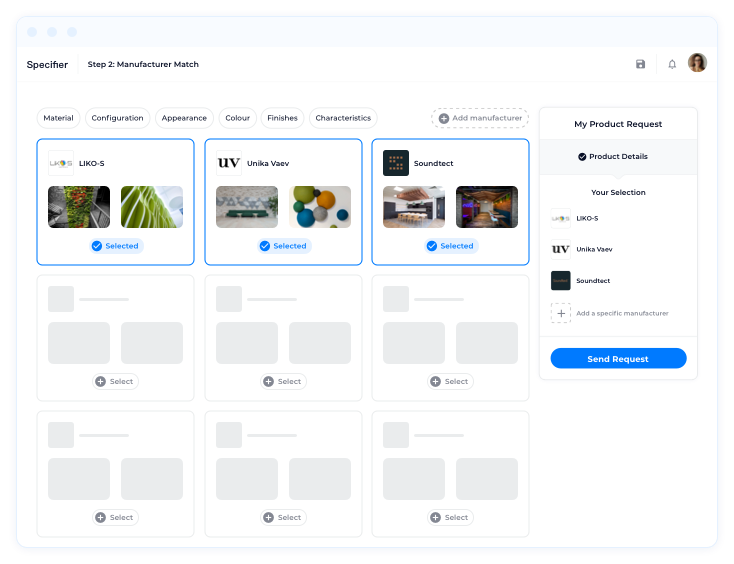Click plus icon to add specific manufacturer
The width and height of the screenshot is (734, 564).
click(561, 313)
